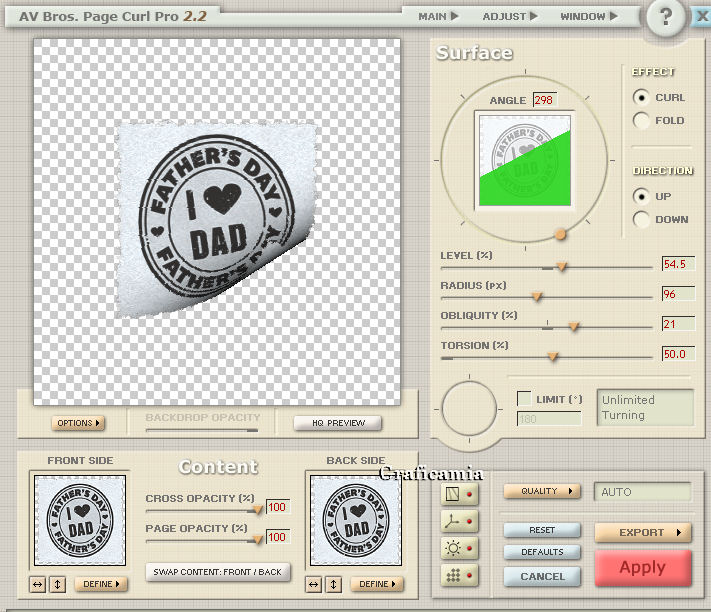Click the Cancel button
The height and width of the screenshot is (612, 711).
[x=542, y=577]
